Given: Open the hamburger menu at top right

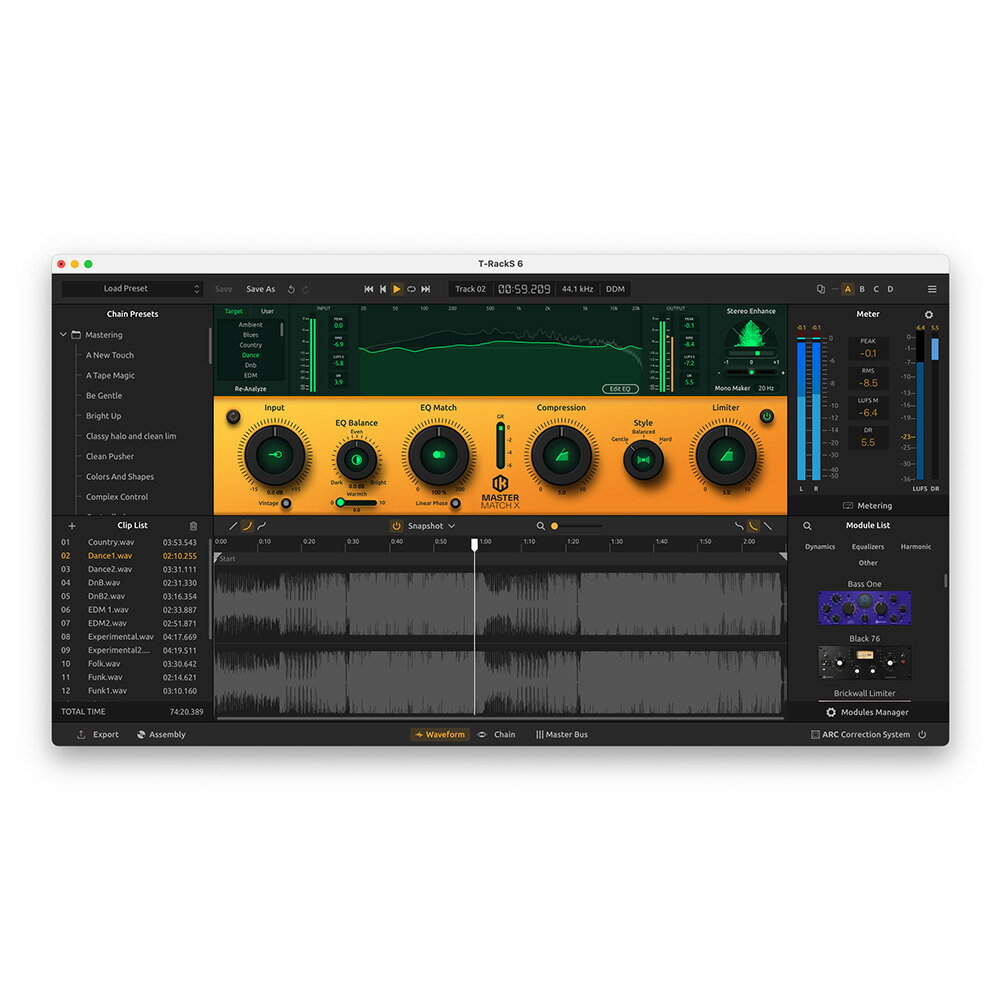Looking at the screenshot, I should 932,289.
